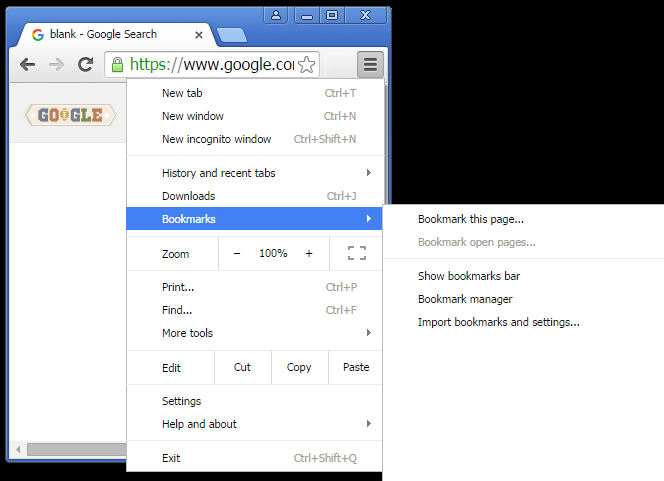Viewport: 664px width, 481px height.
Task: Click the horizontal scrollbar left arrow
Action: (x=18, y=449)
